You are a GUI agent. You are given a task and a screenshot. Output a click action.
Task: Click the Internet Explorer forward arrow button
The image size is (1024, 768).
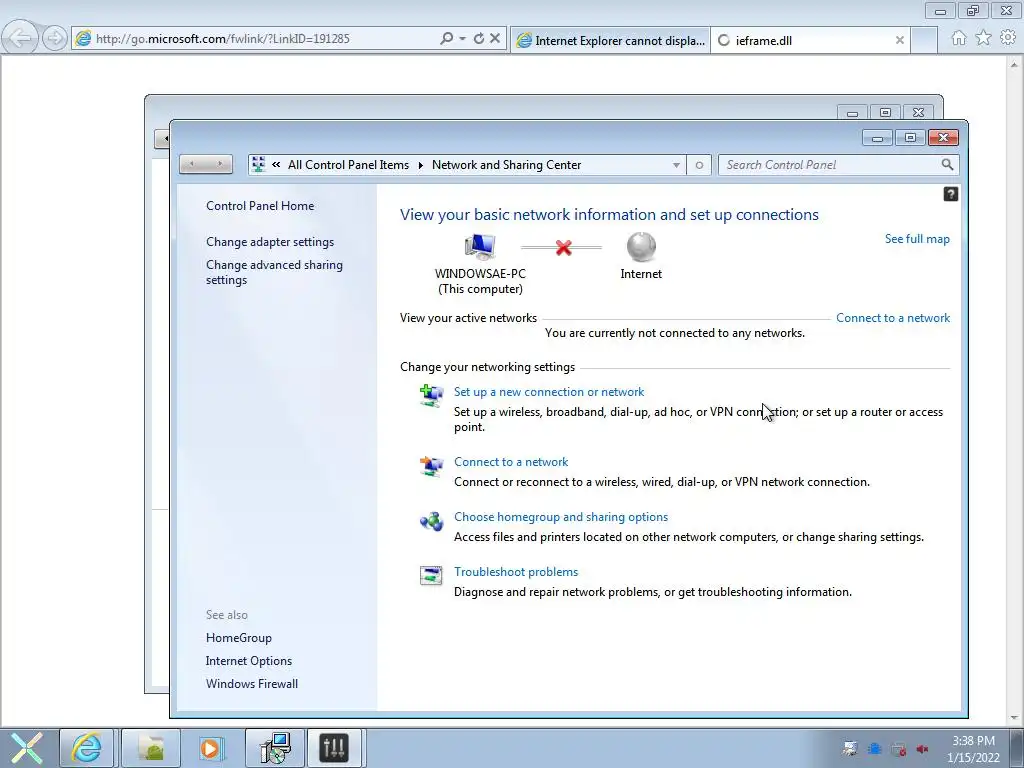55,38
